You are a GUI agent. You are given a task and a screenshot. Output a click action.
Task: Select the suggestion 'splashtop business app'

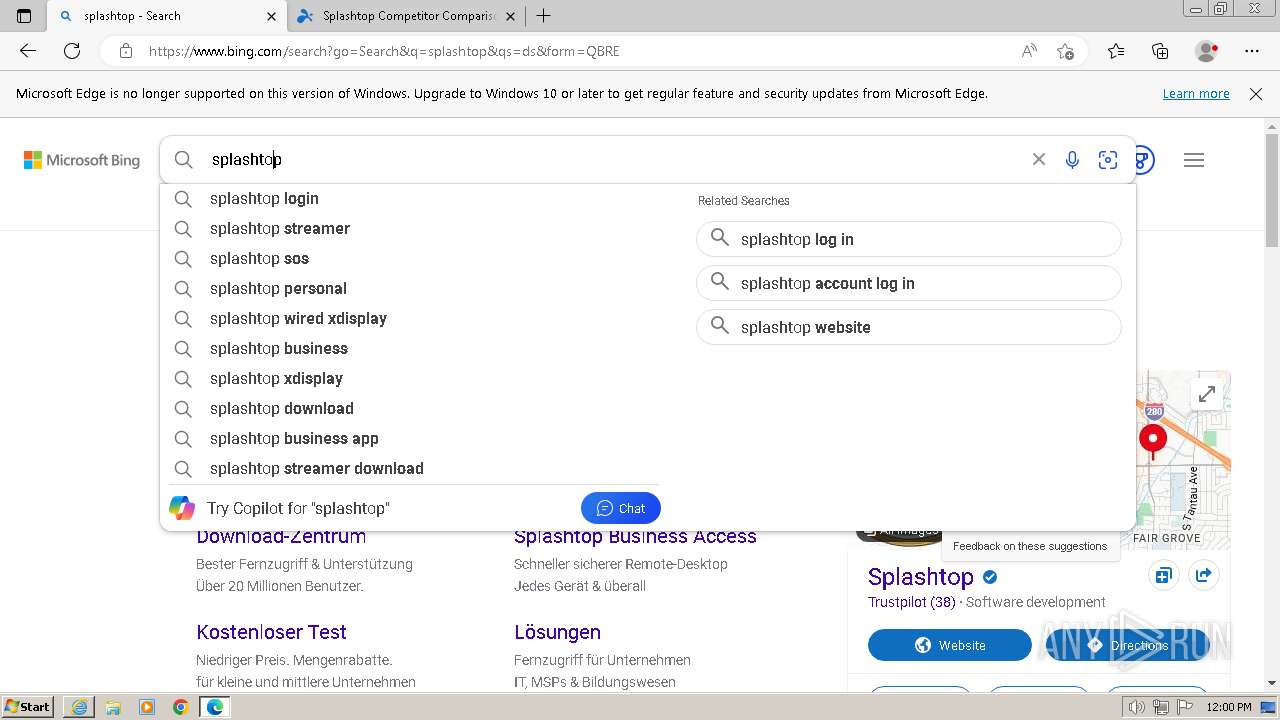409,439
